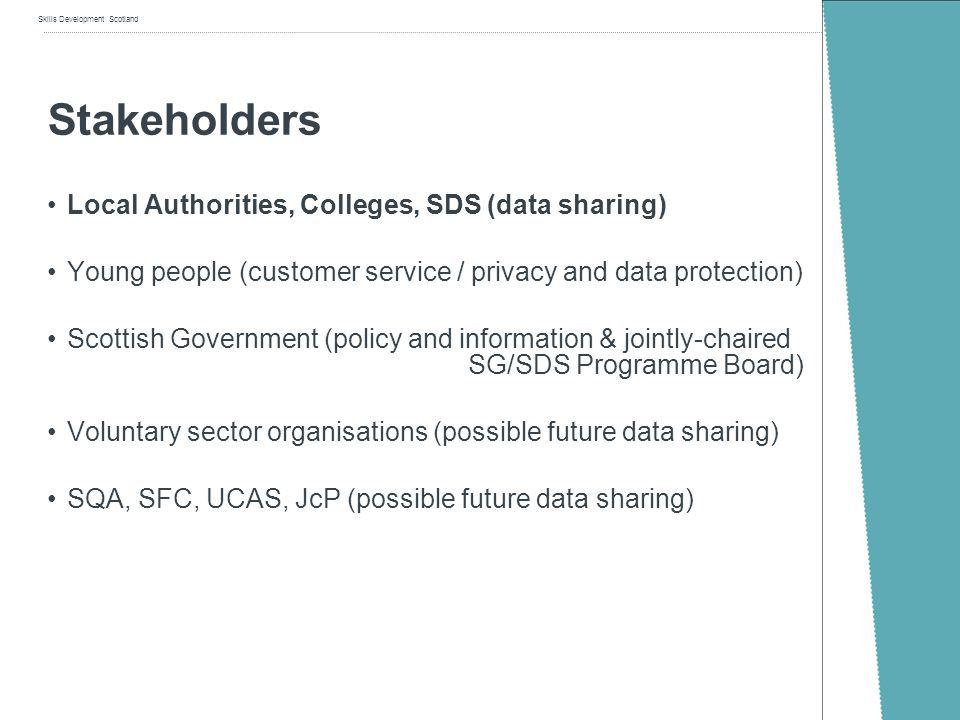Select the Skills Development Scotland header text
The width and height of the screenshot is (960, 720).
tap(88, 19)
